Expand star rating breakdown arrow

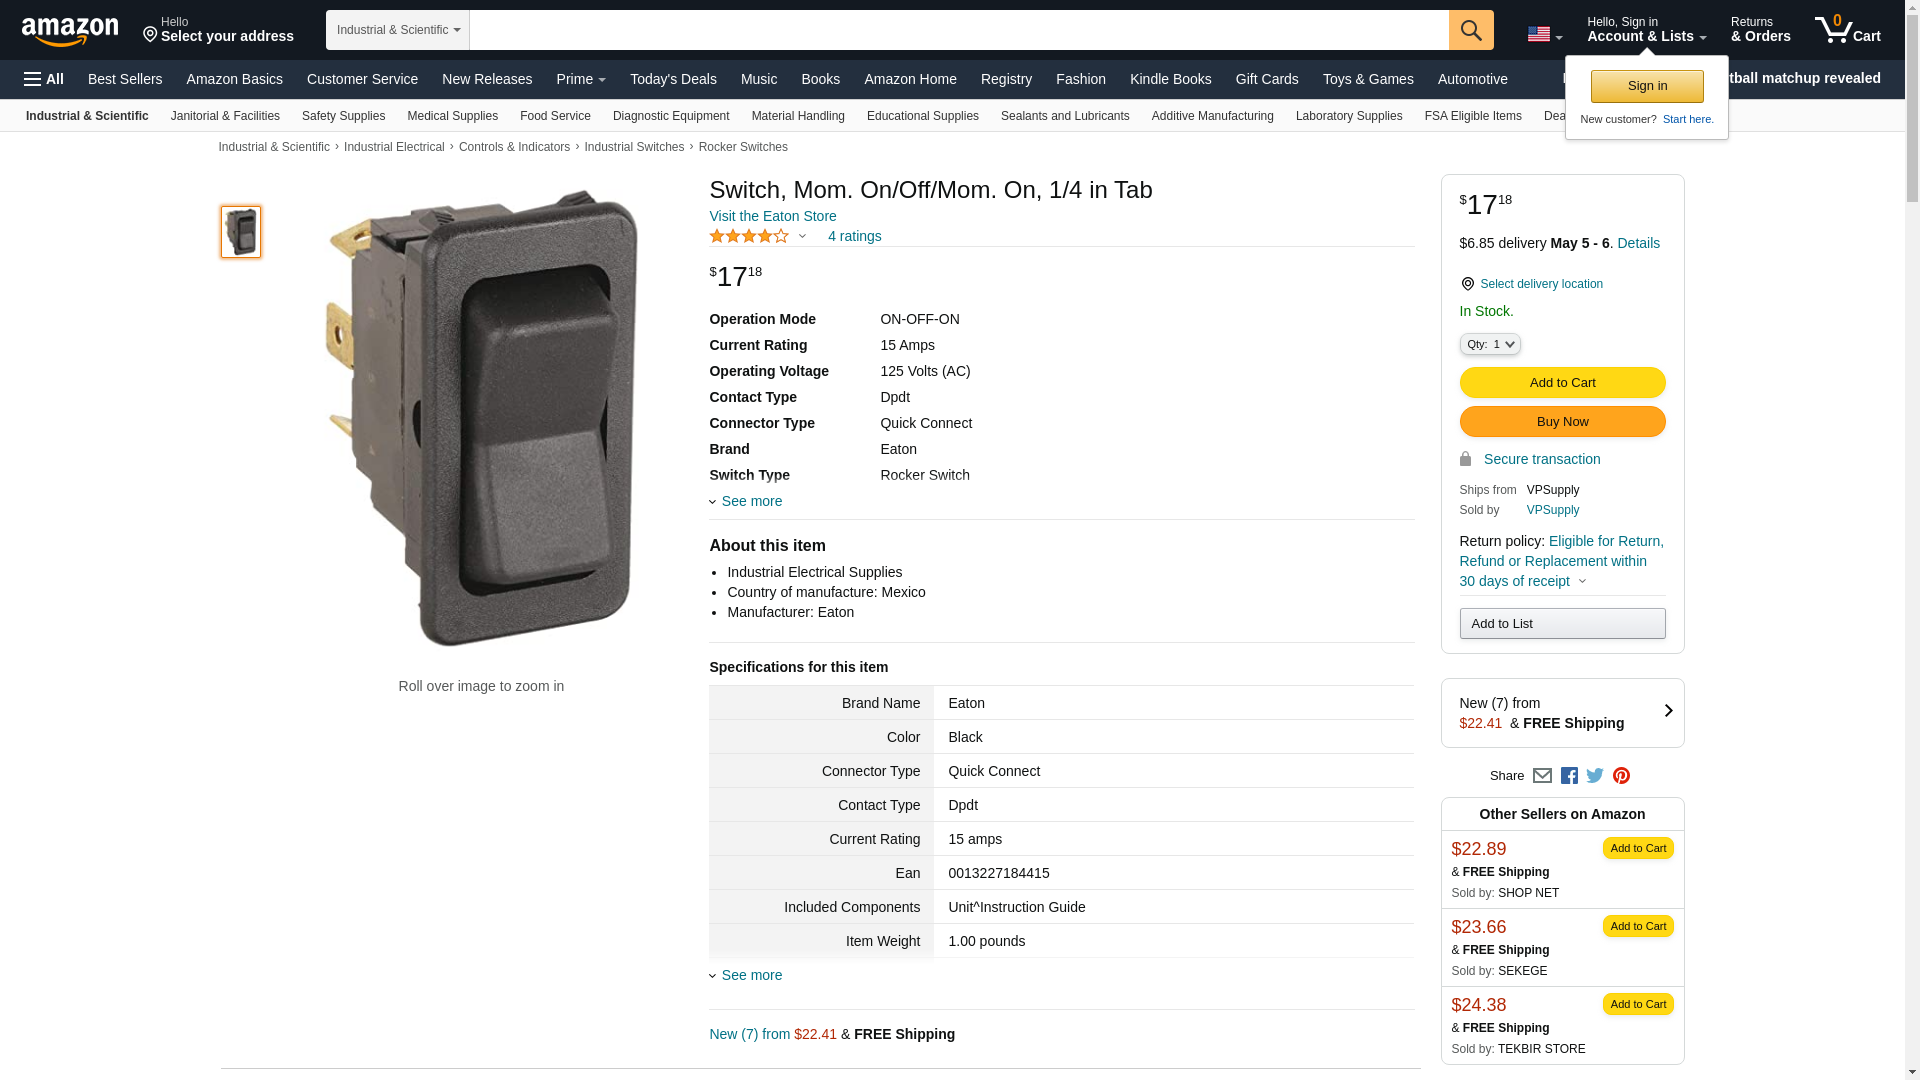point(802,237)
